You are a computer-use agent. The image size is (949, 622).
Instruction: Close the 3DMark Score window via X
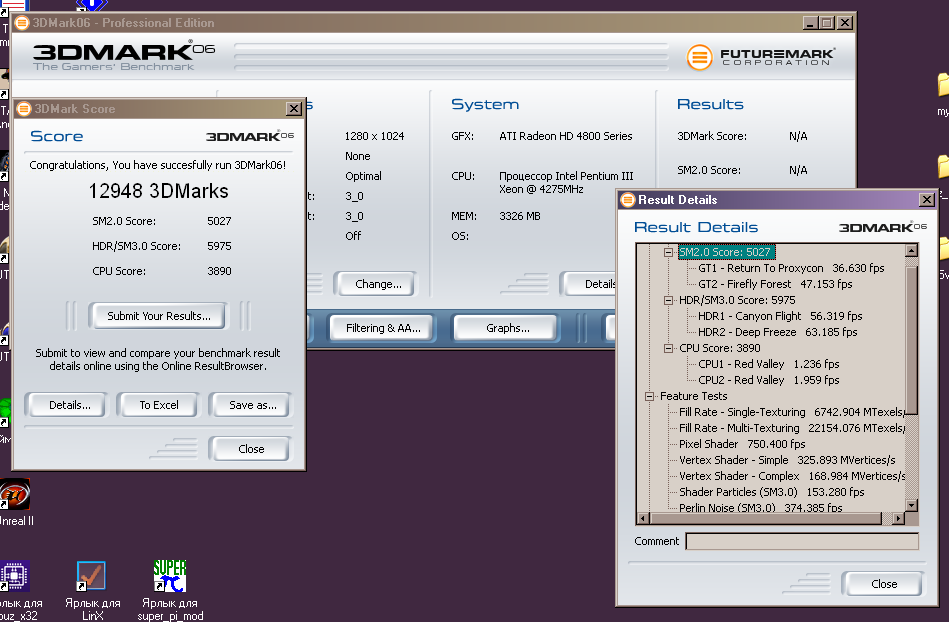click(294, 109)
